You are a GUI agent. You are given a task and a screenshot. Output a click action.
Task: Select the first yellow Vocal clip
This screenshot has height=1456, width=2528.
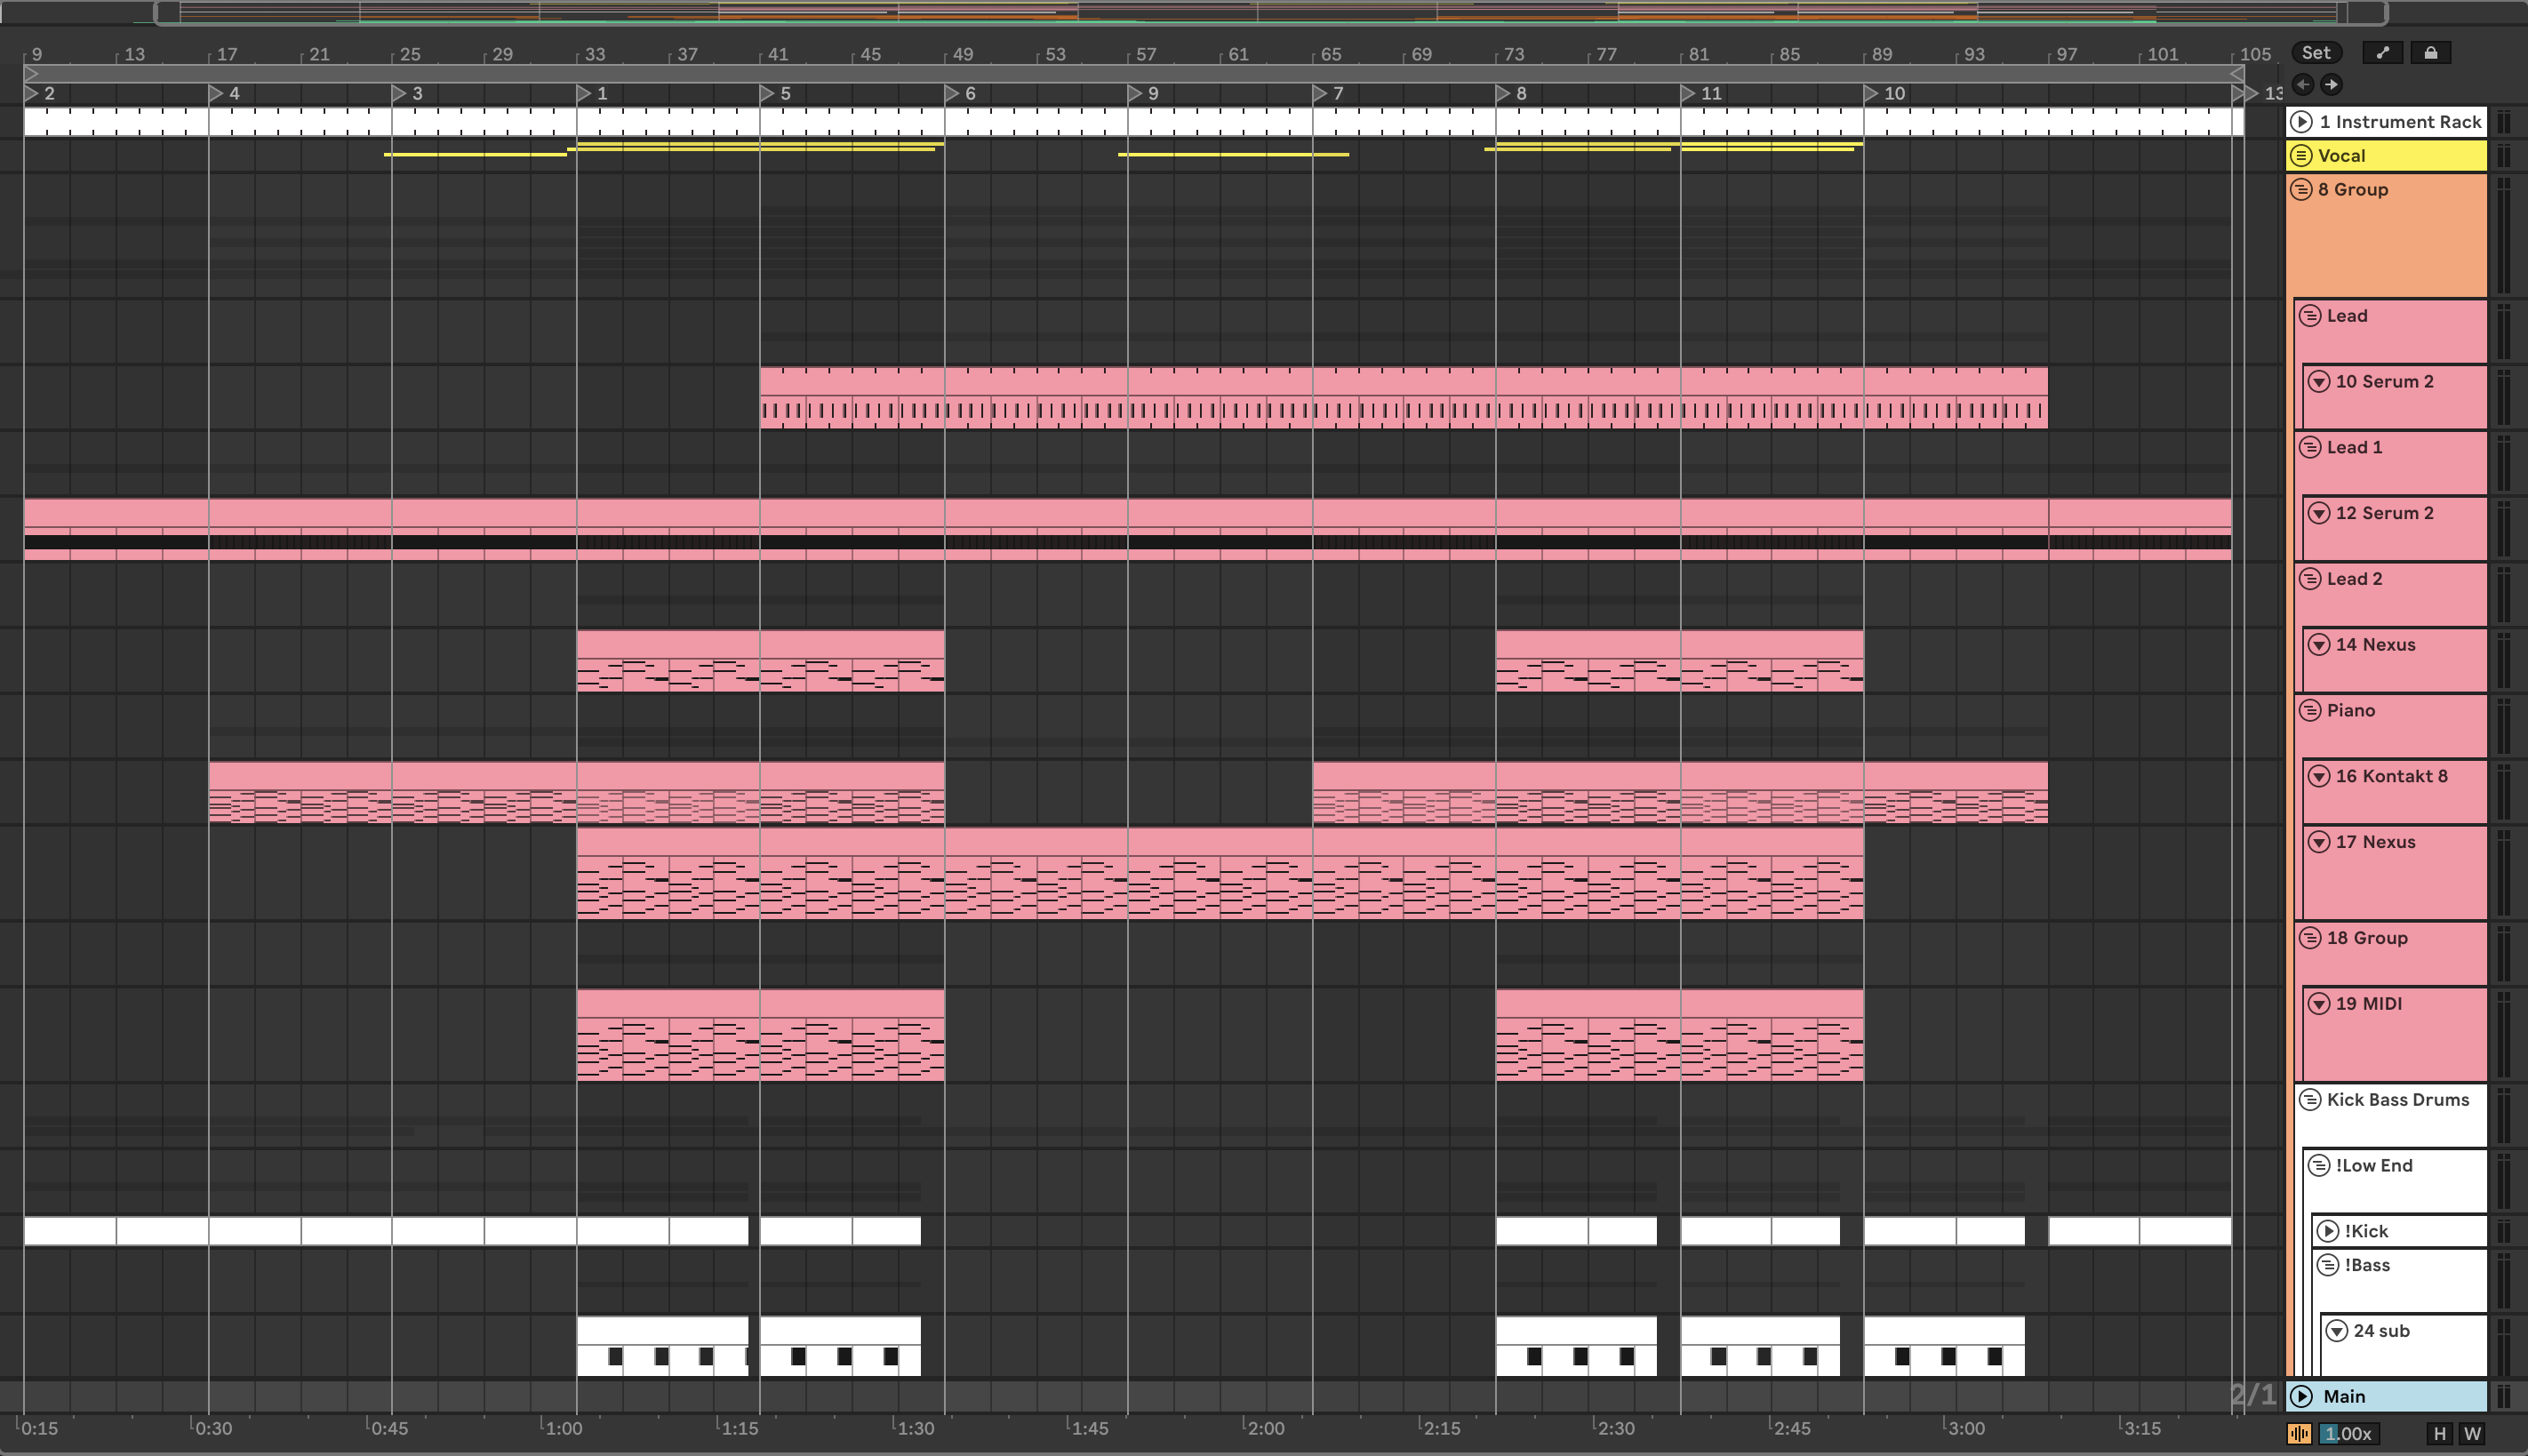pos(475,155)
